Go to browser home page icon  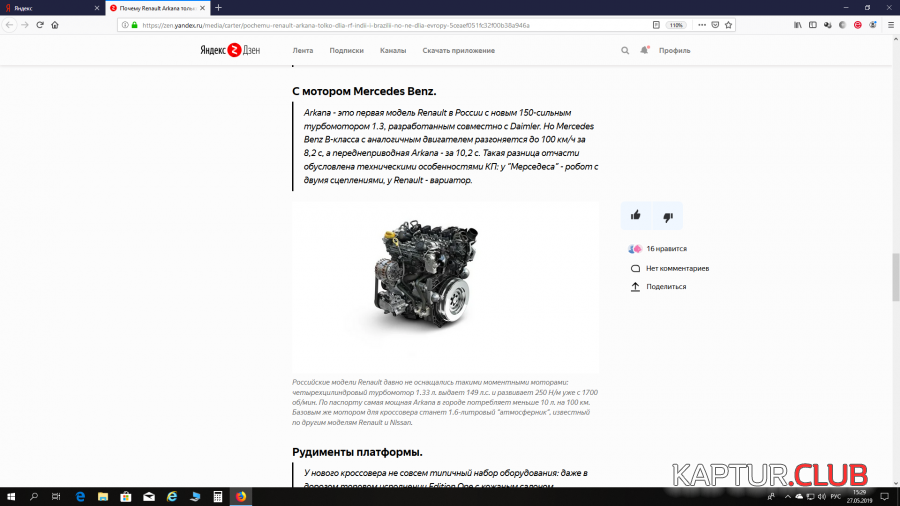55,25
